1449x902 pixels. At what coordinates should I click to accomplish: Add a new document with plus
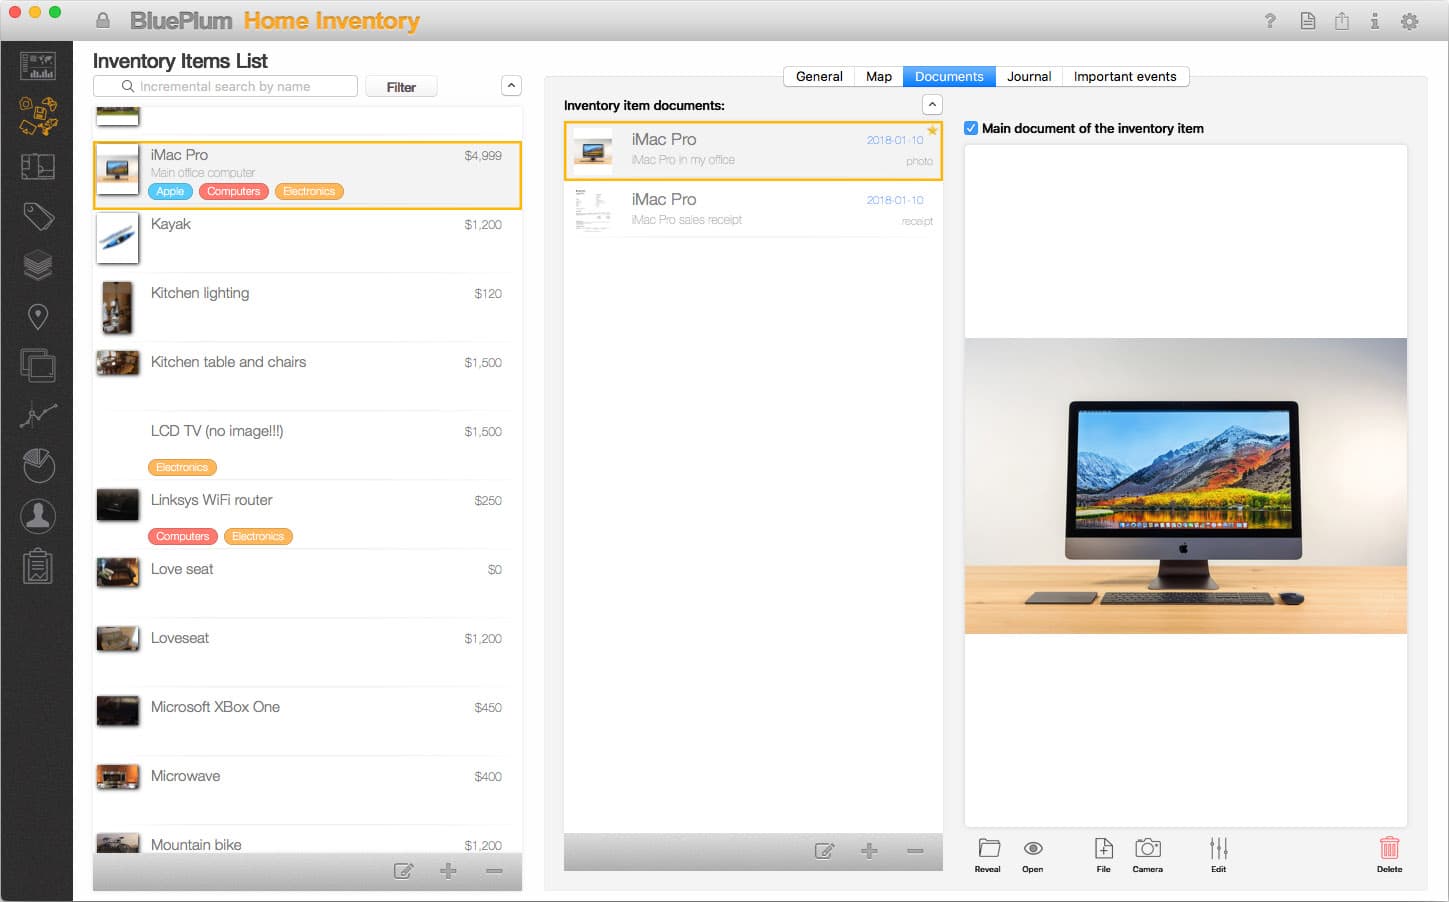point(869,851)
